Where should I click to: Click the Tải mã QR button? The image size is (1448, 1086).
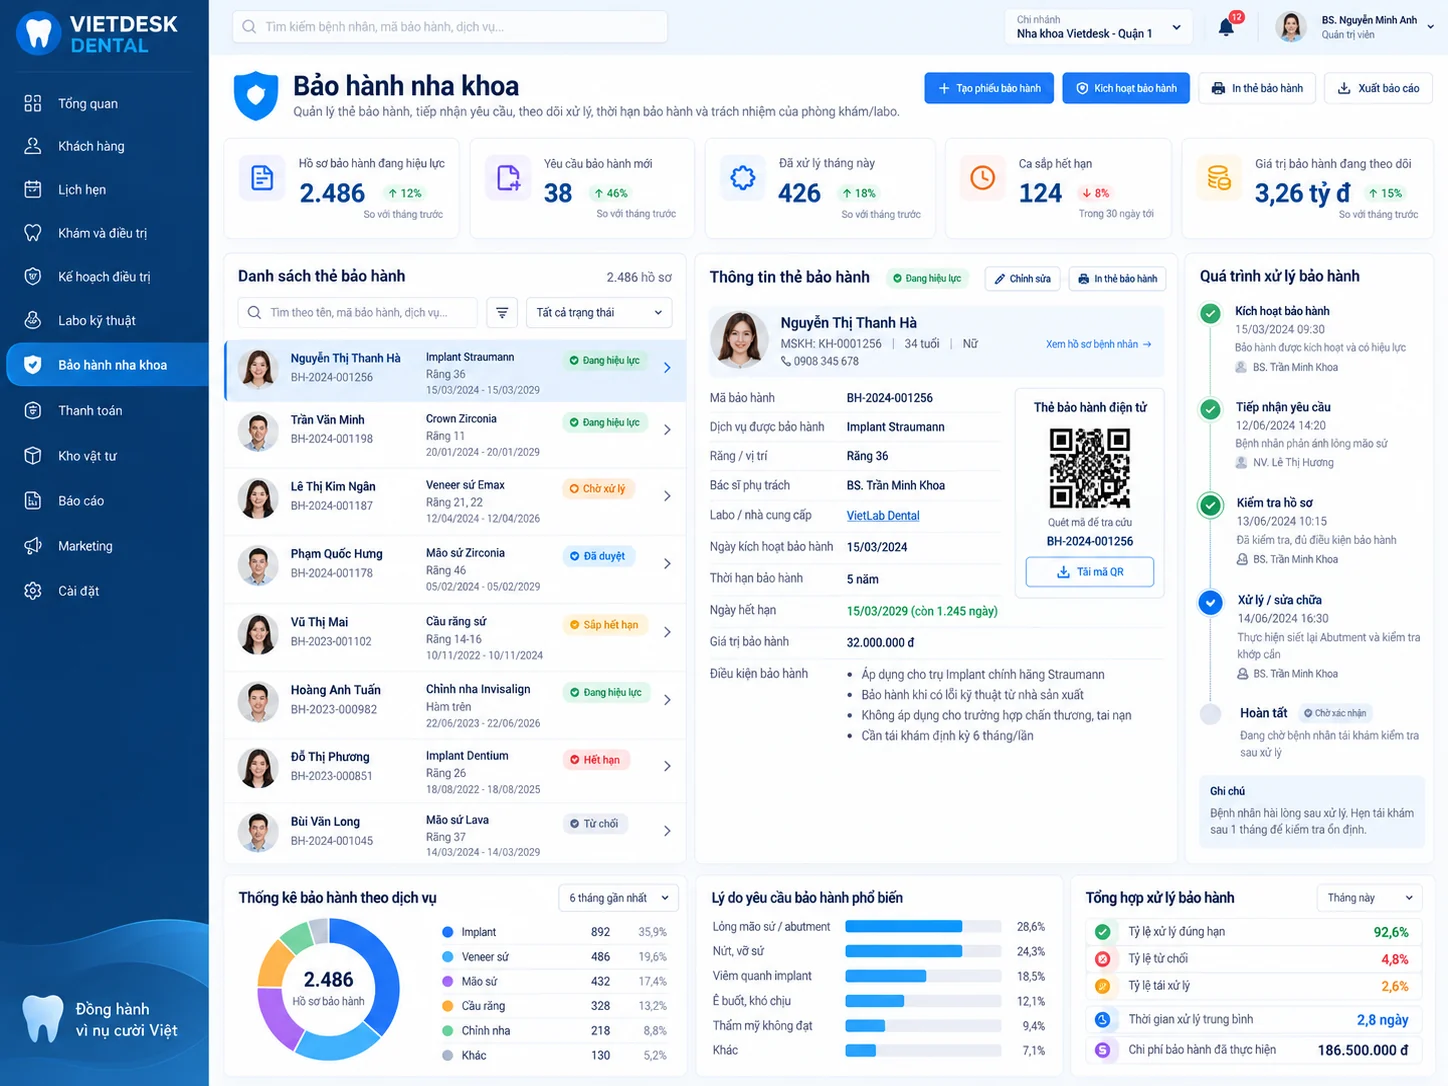[1090, 572]
